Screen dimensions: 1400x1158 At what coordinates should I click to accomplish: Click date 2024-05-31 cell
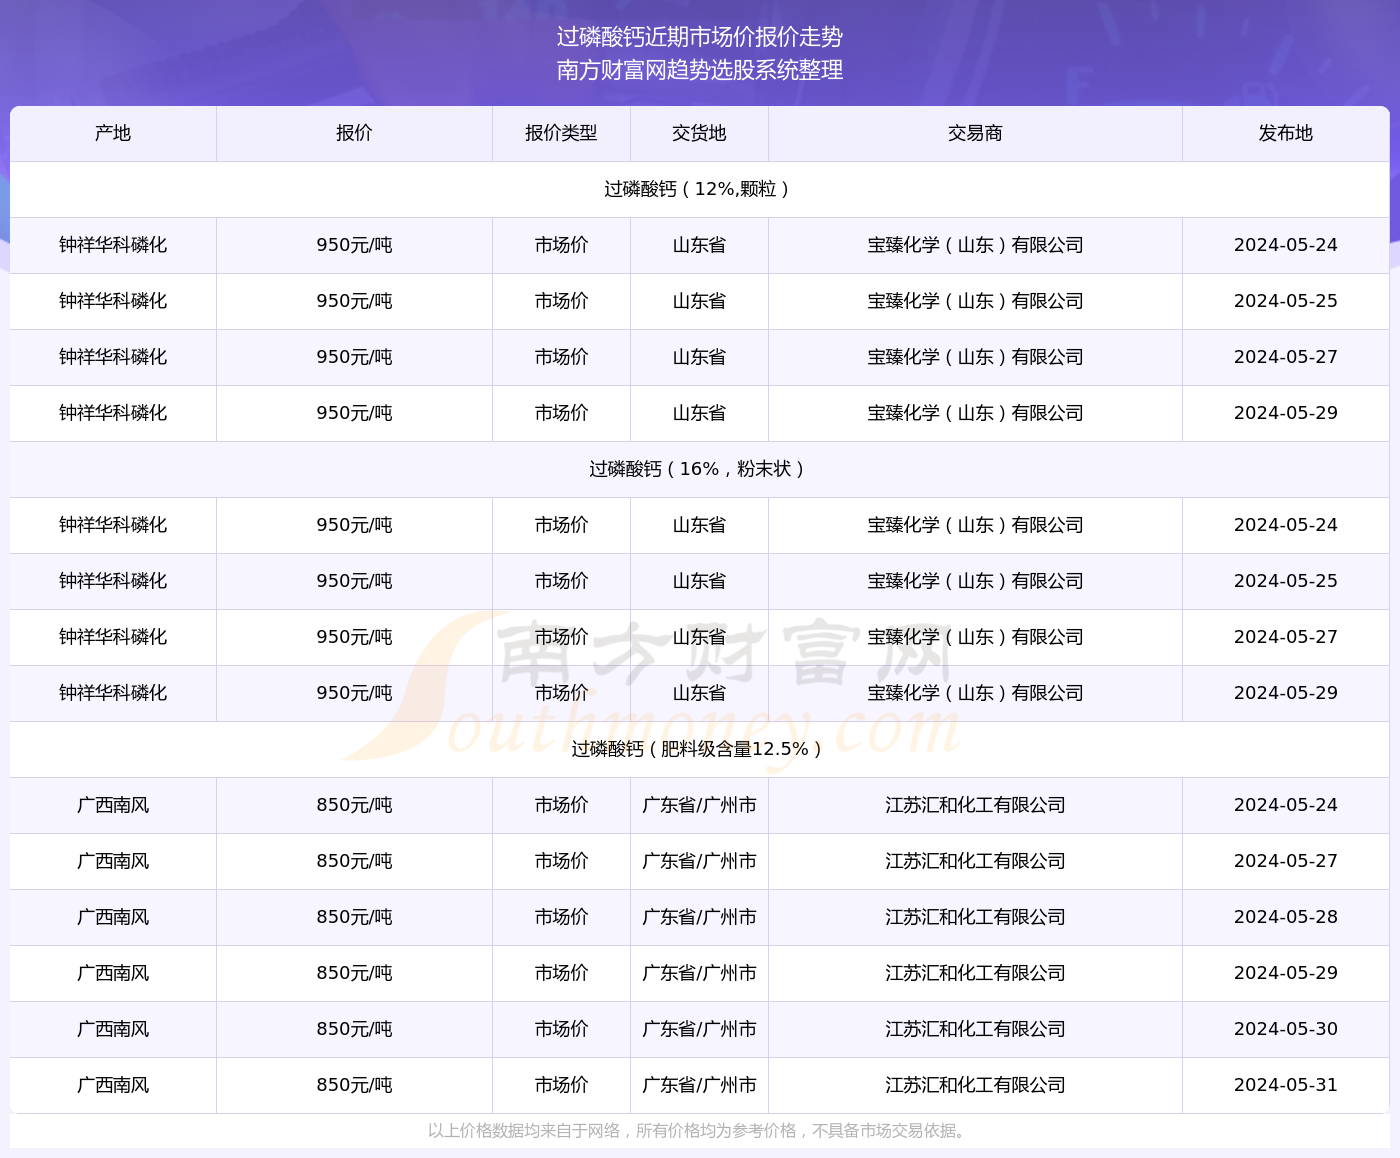point(1285,1085)
